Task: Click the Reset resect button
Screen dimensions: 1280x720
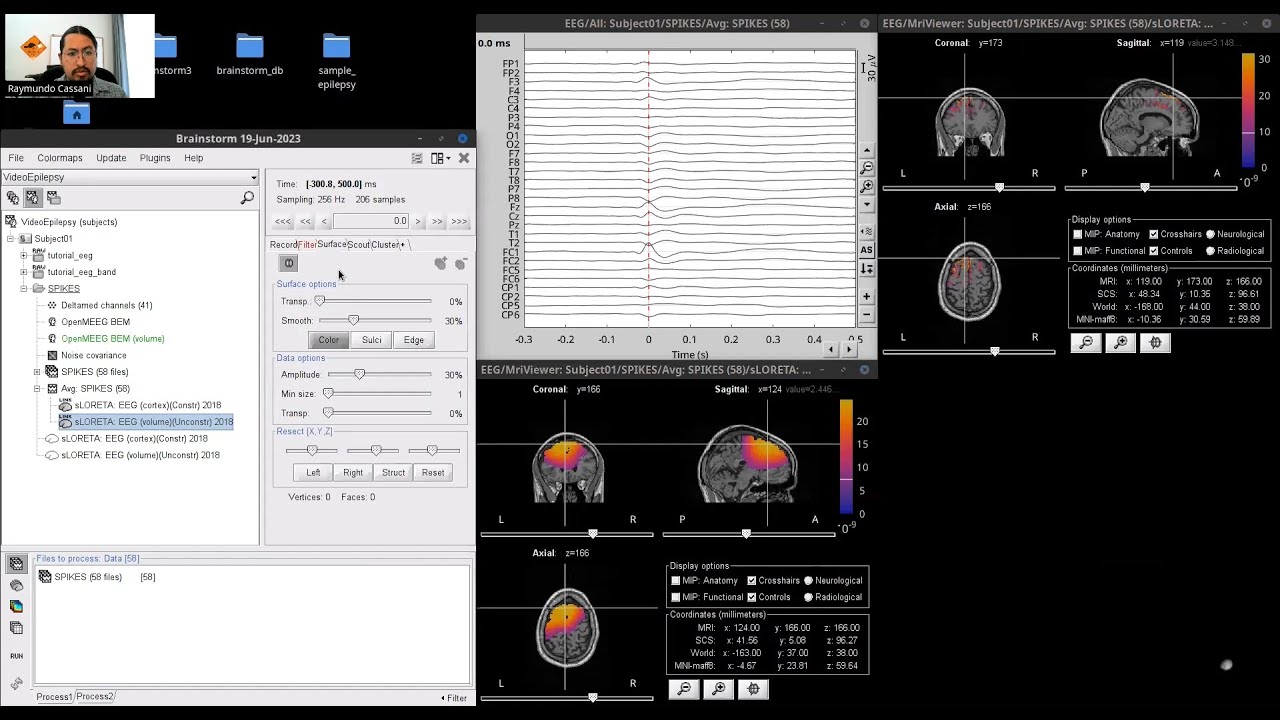Action: (x=433, y=473)
